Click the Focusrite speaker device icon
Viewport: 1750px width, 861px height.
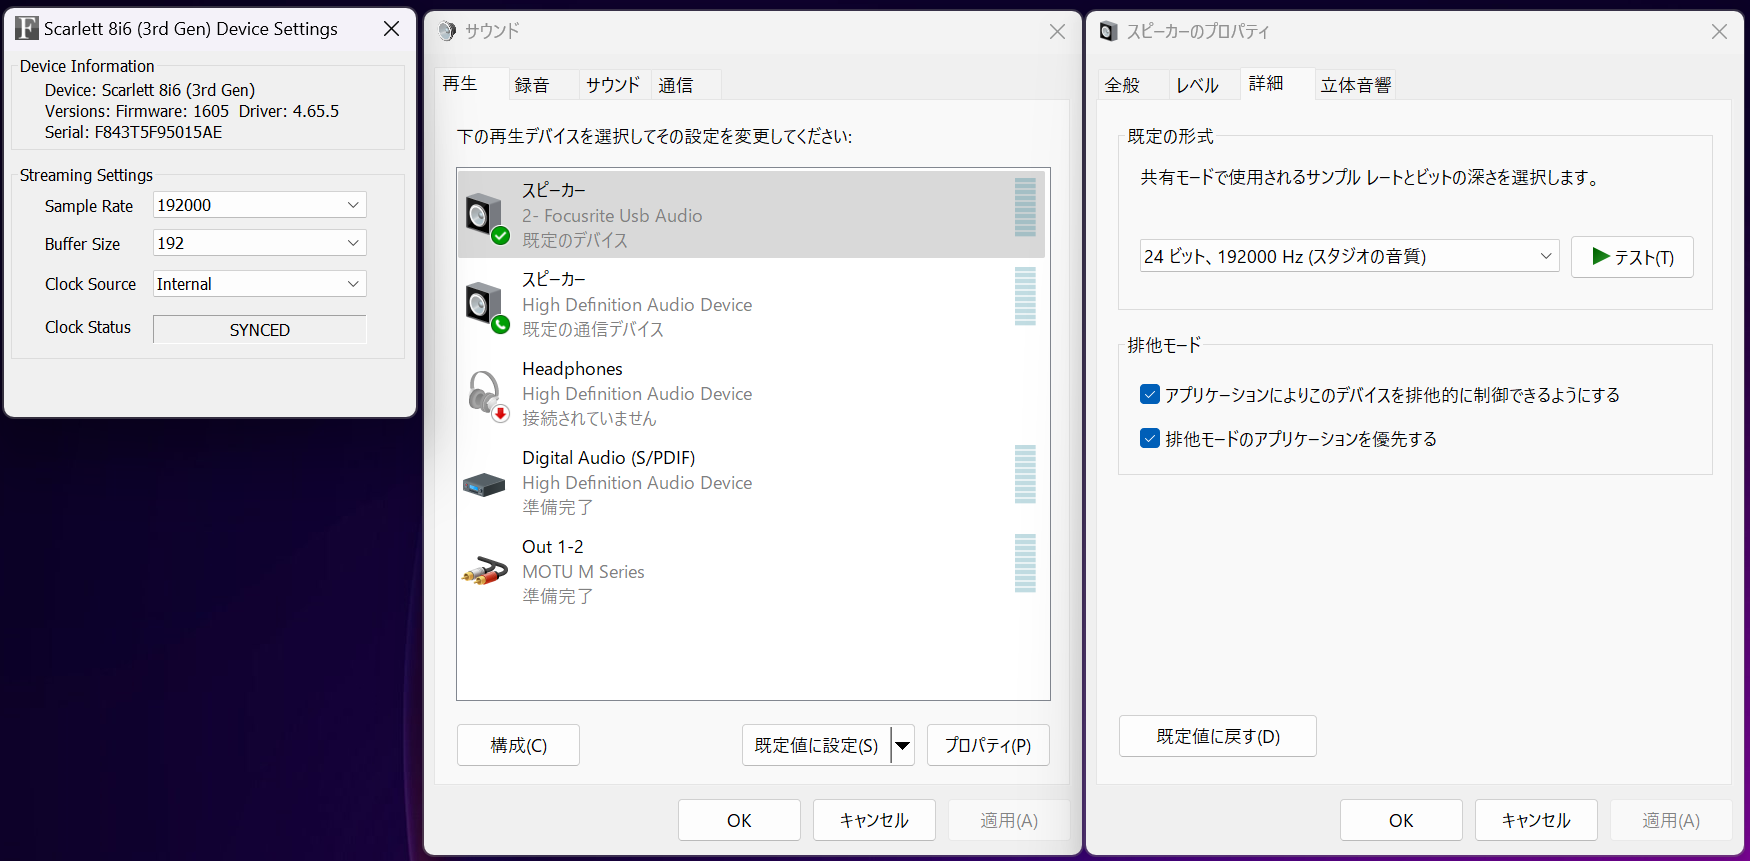tap(487, 216)
